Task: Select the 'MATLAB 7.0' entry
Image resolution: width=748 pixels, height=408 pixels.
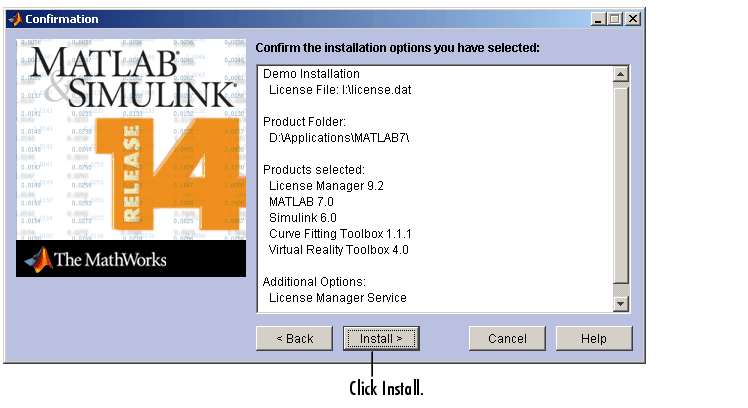Action: coord(301,202)
